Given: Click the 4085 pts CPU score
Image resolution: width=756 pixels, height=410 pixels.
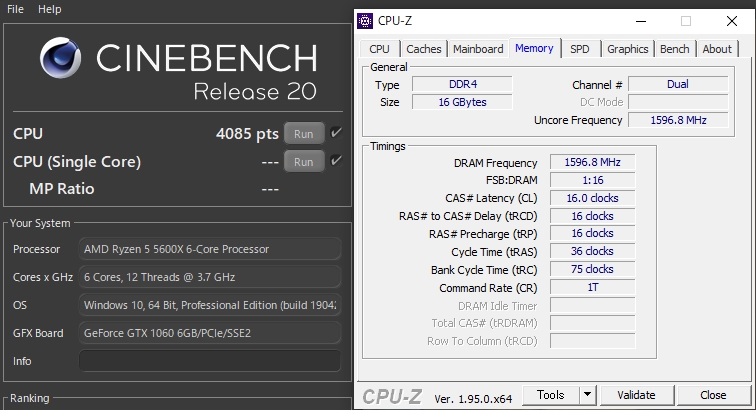Looking at the screenshot, I should (247, 134).
